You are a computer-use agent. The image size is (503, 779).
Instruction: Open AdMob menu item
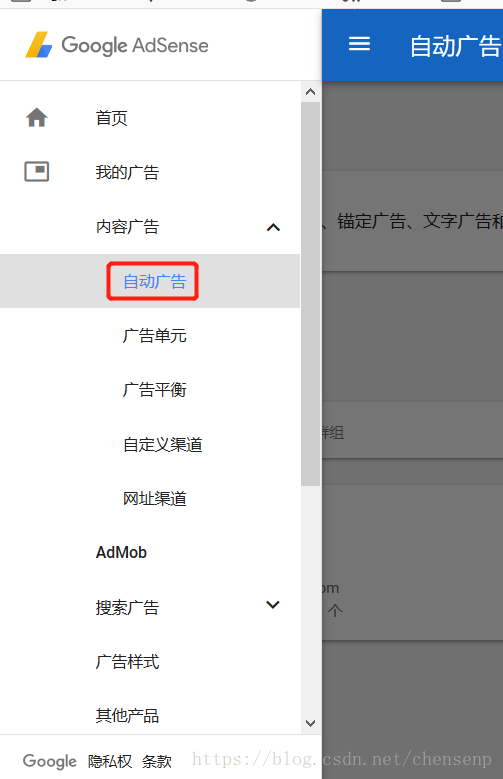(x=121, y=552)
